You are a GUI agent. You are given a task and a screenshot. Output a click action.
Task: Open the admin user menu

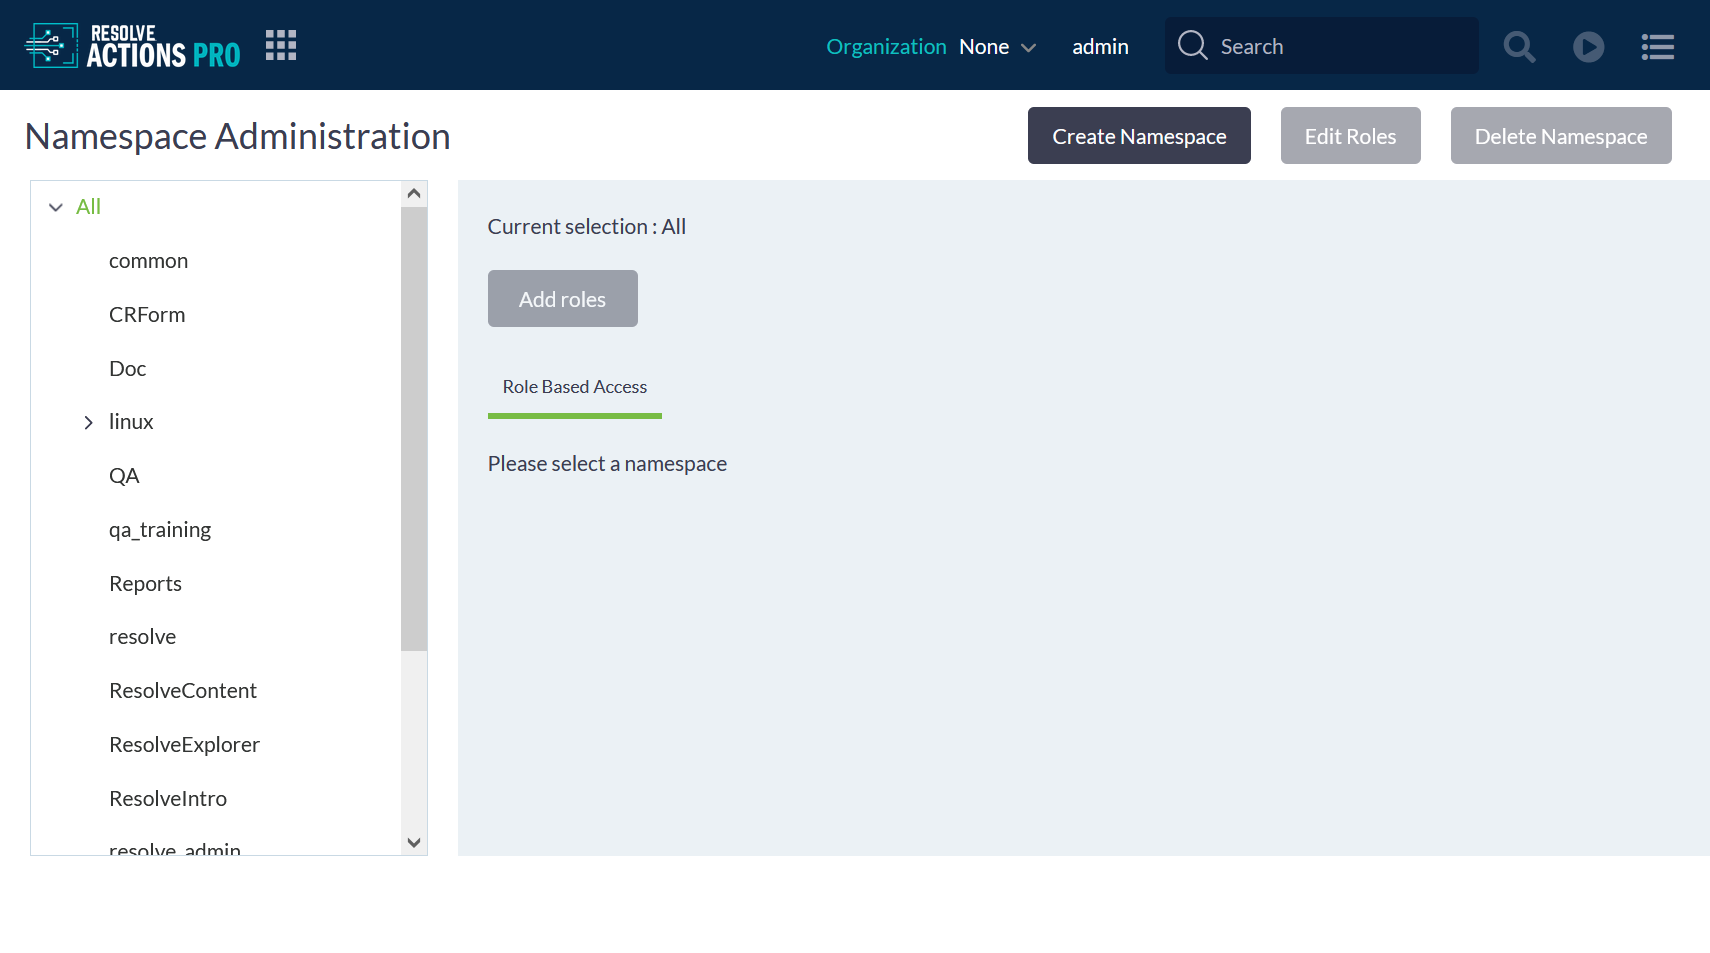tap(1100, 47)
